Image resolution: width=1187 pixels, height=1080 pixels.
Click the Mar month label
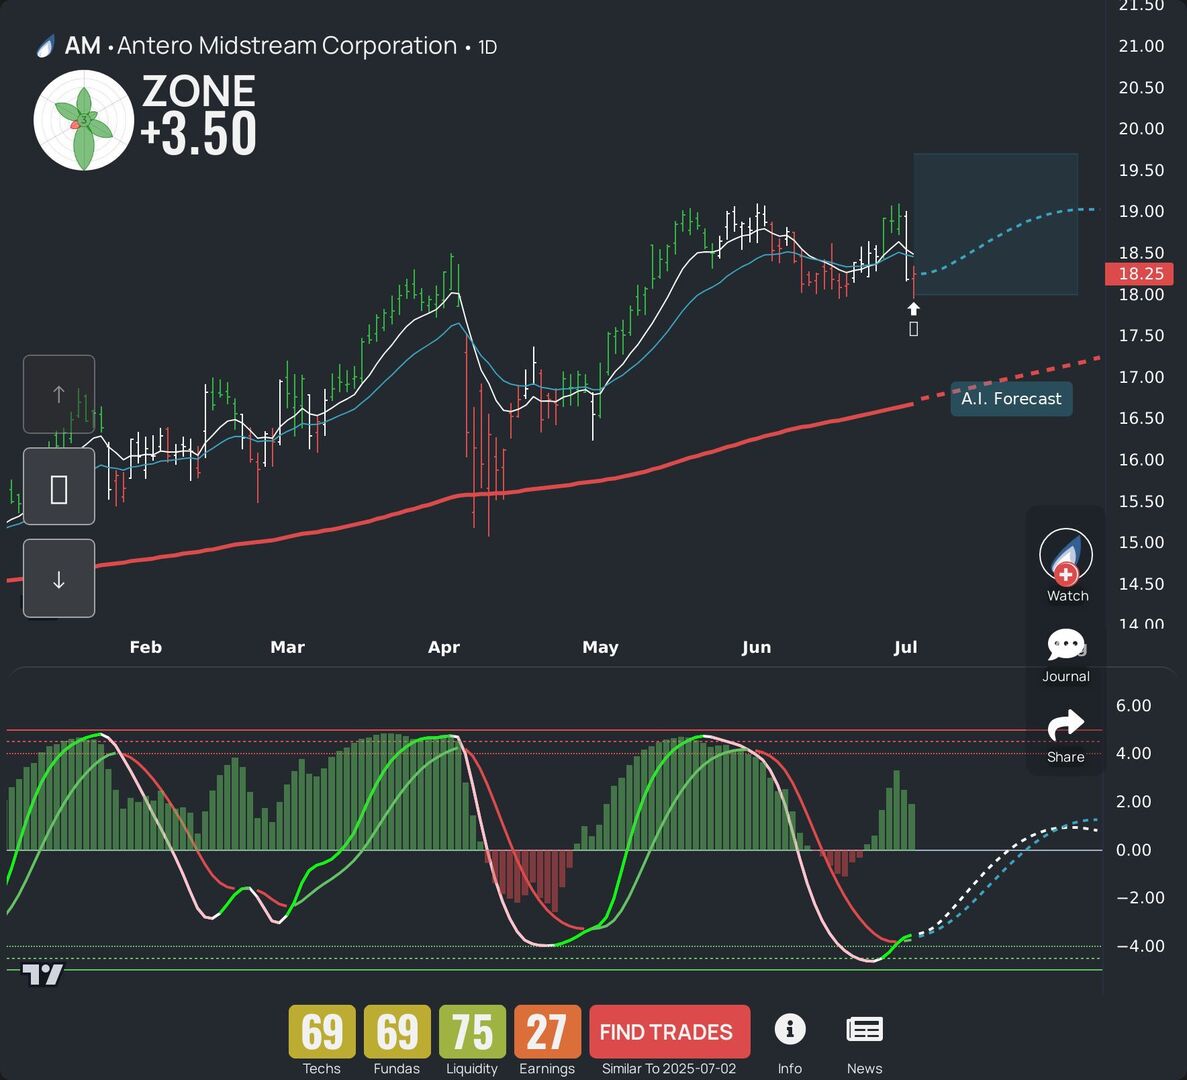point(287,647)
